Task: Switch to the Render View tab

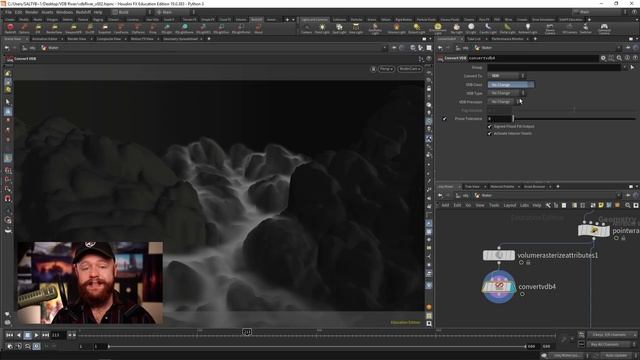Action: click(x=76, y=39)
